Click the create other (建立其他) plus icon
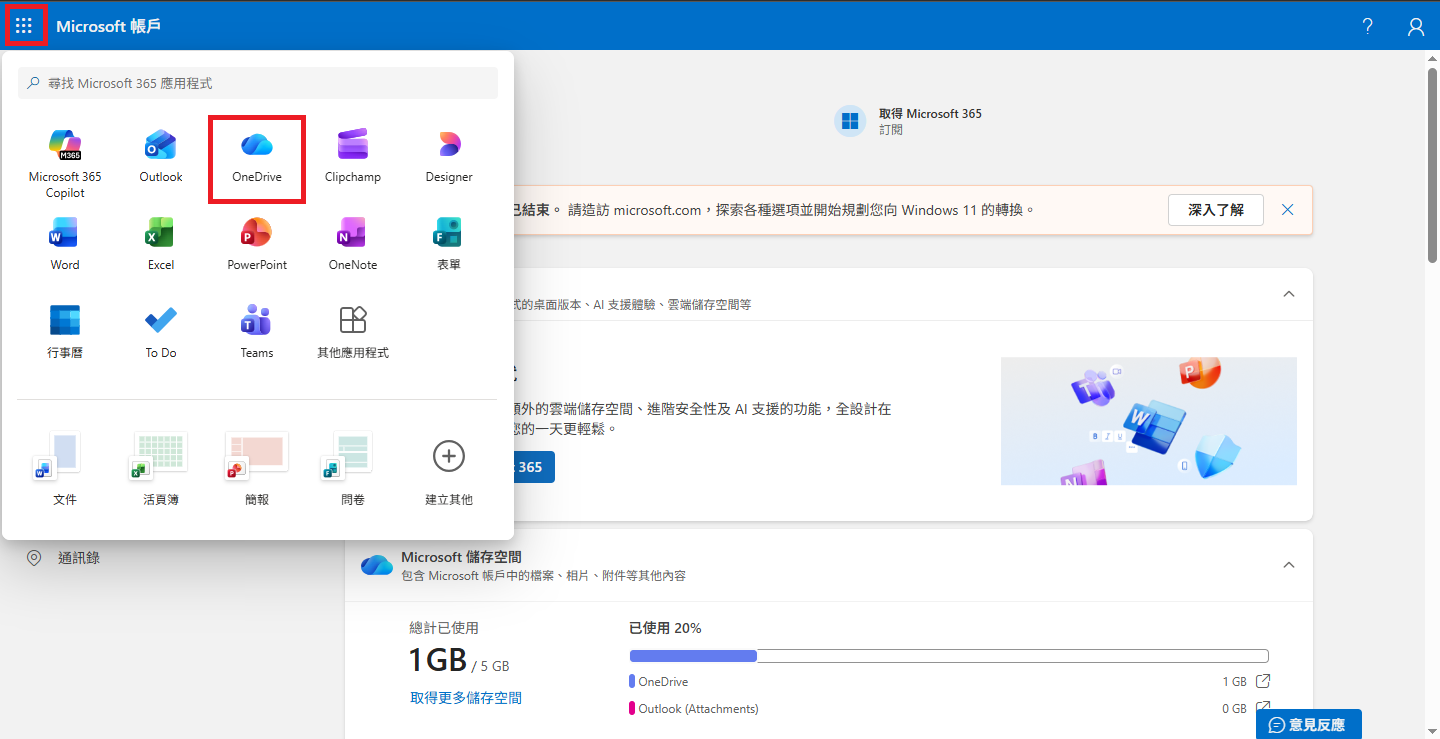This screenshot has width=1440, height=739. 449,457
